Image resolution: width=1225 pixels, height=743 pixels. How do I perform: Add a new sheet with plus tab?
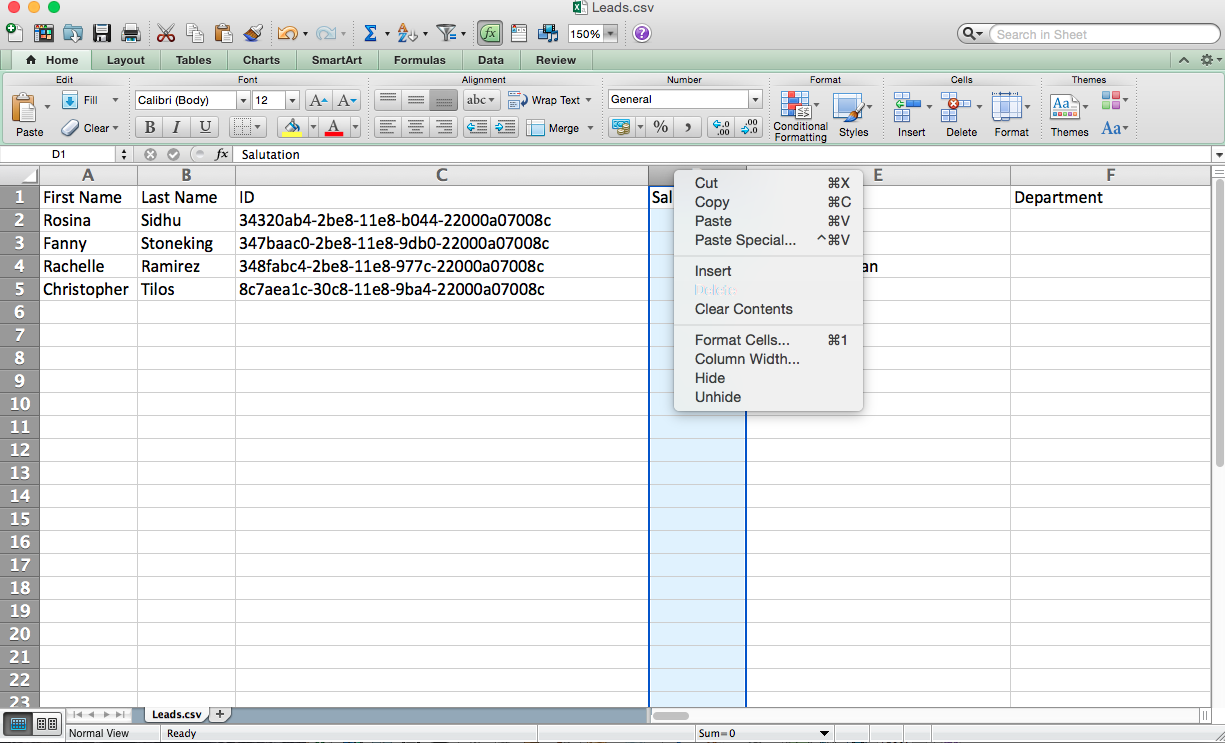click(220, 714)
